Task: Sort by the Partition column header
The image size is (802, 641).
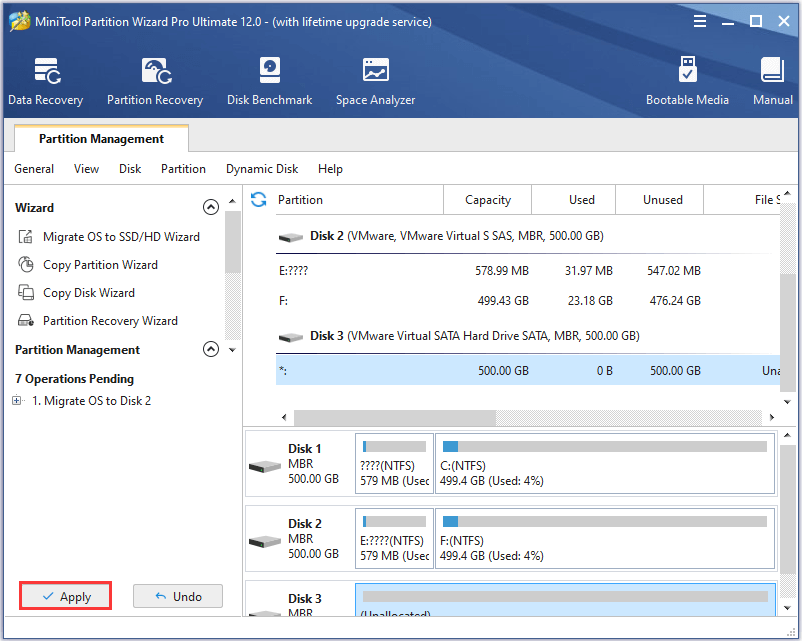Action: [358, 200]
